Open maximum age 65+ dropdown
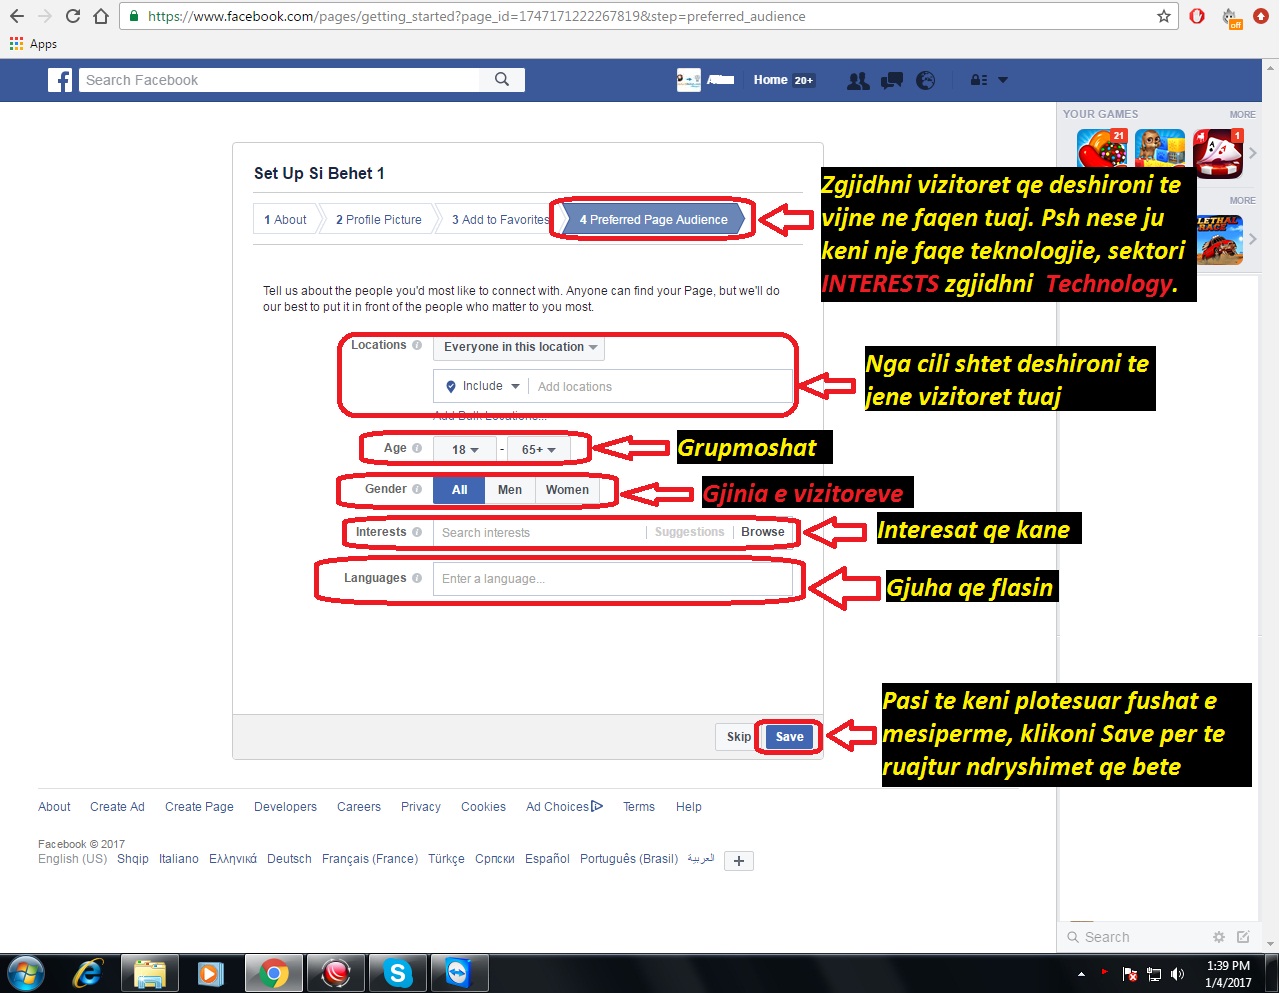This screenshot has width=1280, height=993. (x=538, y=449)
